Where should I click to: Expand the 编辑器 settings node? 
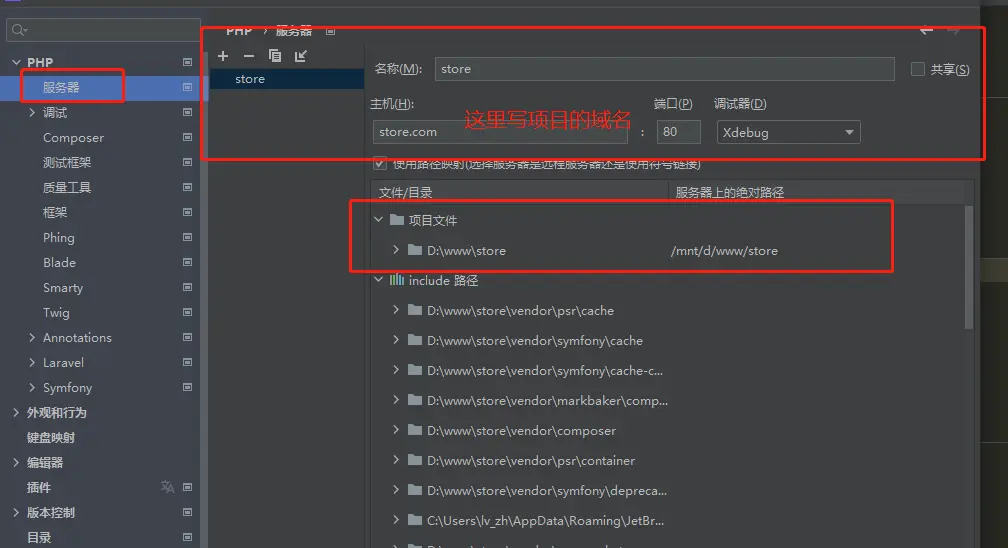coord(16,462)
